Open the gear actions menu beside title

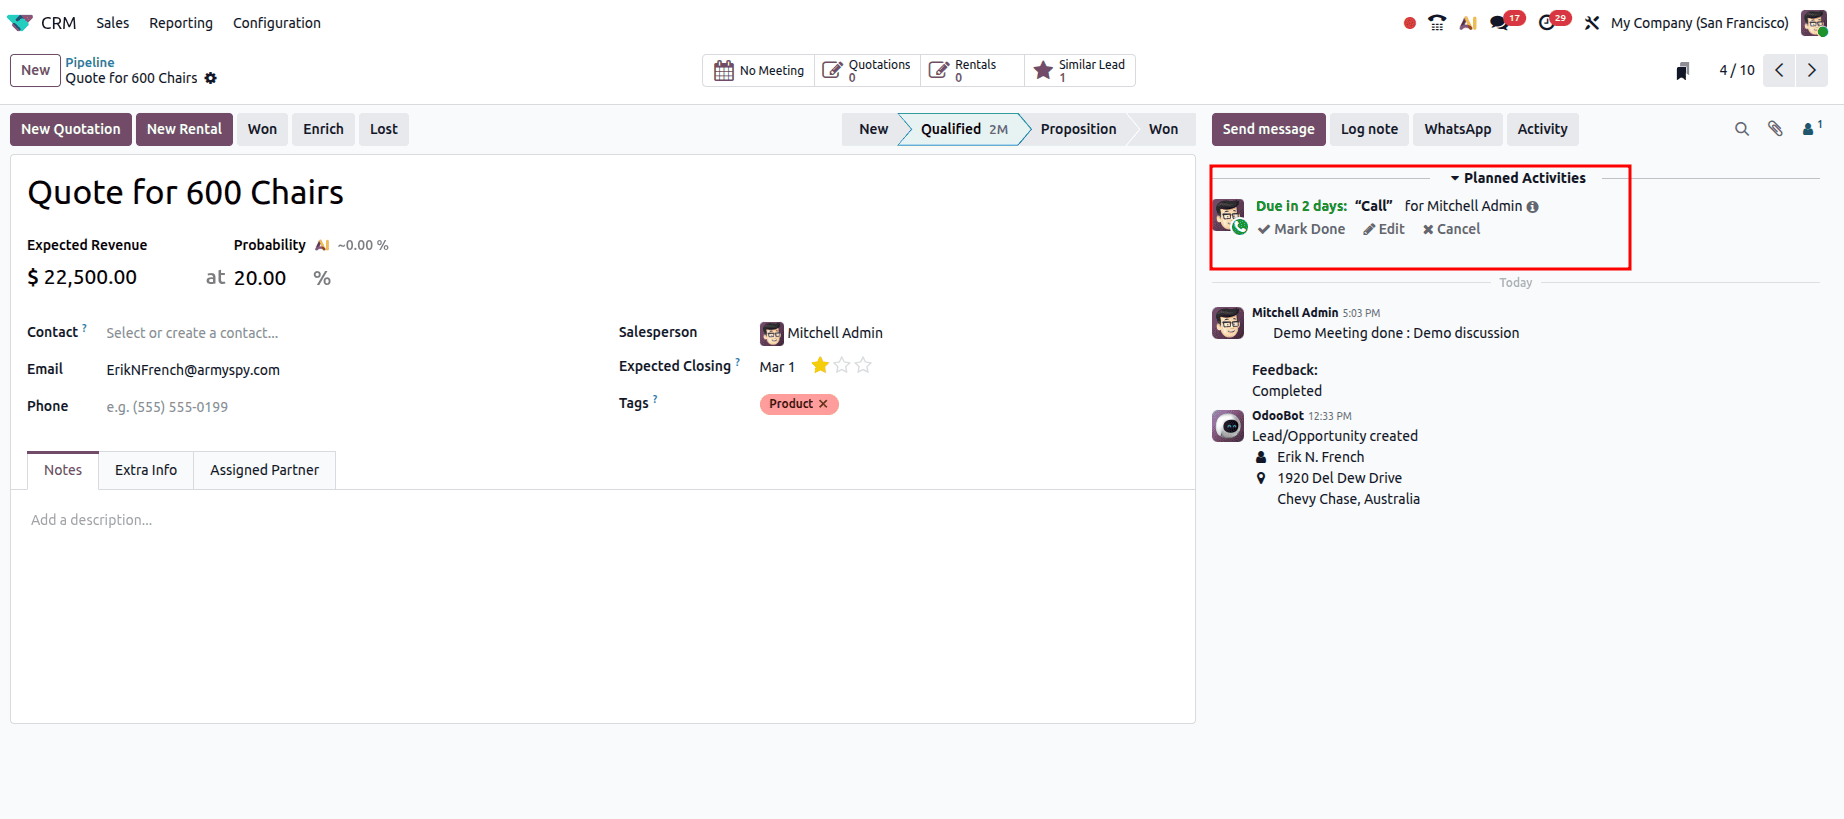coord(211,78)
